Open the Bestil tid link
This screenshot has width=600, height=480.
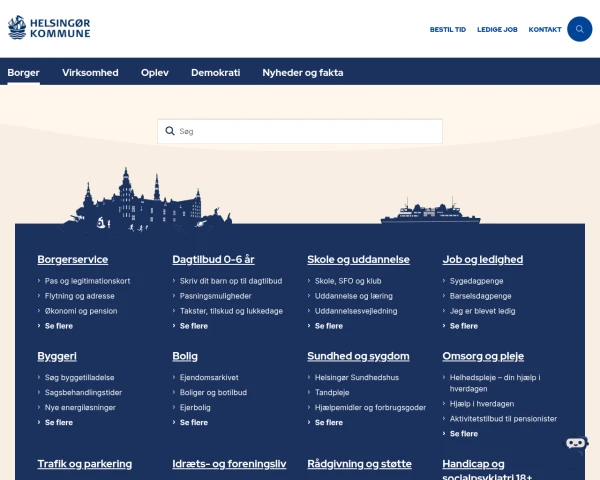click(x=448, y=29)
